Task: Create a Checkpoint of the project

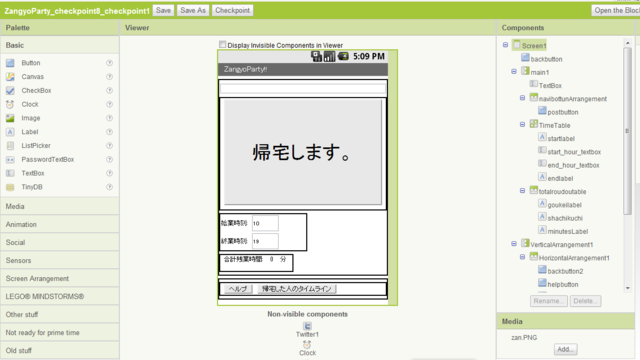Action: point(232,11)
